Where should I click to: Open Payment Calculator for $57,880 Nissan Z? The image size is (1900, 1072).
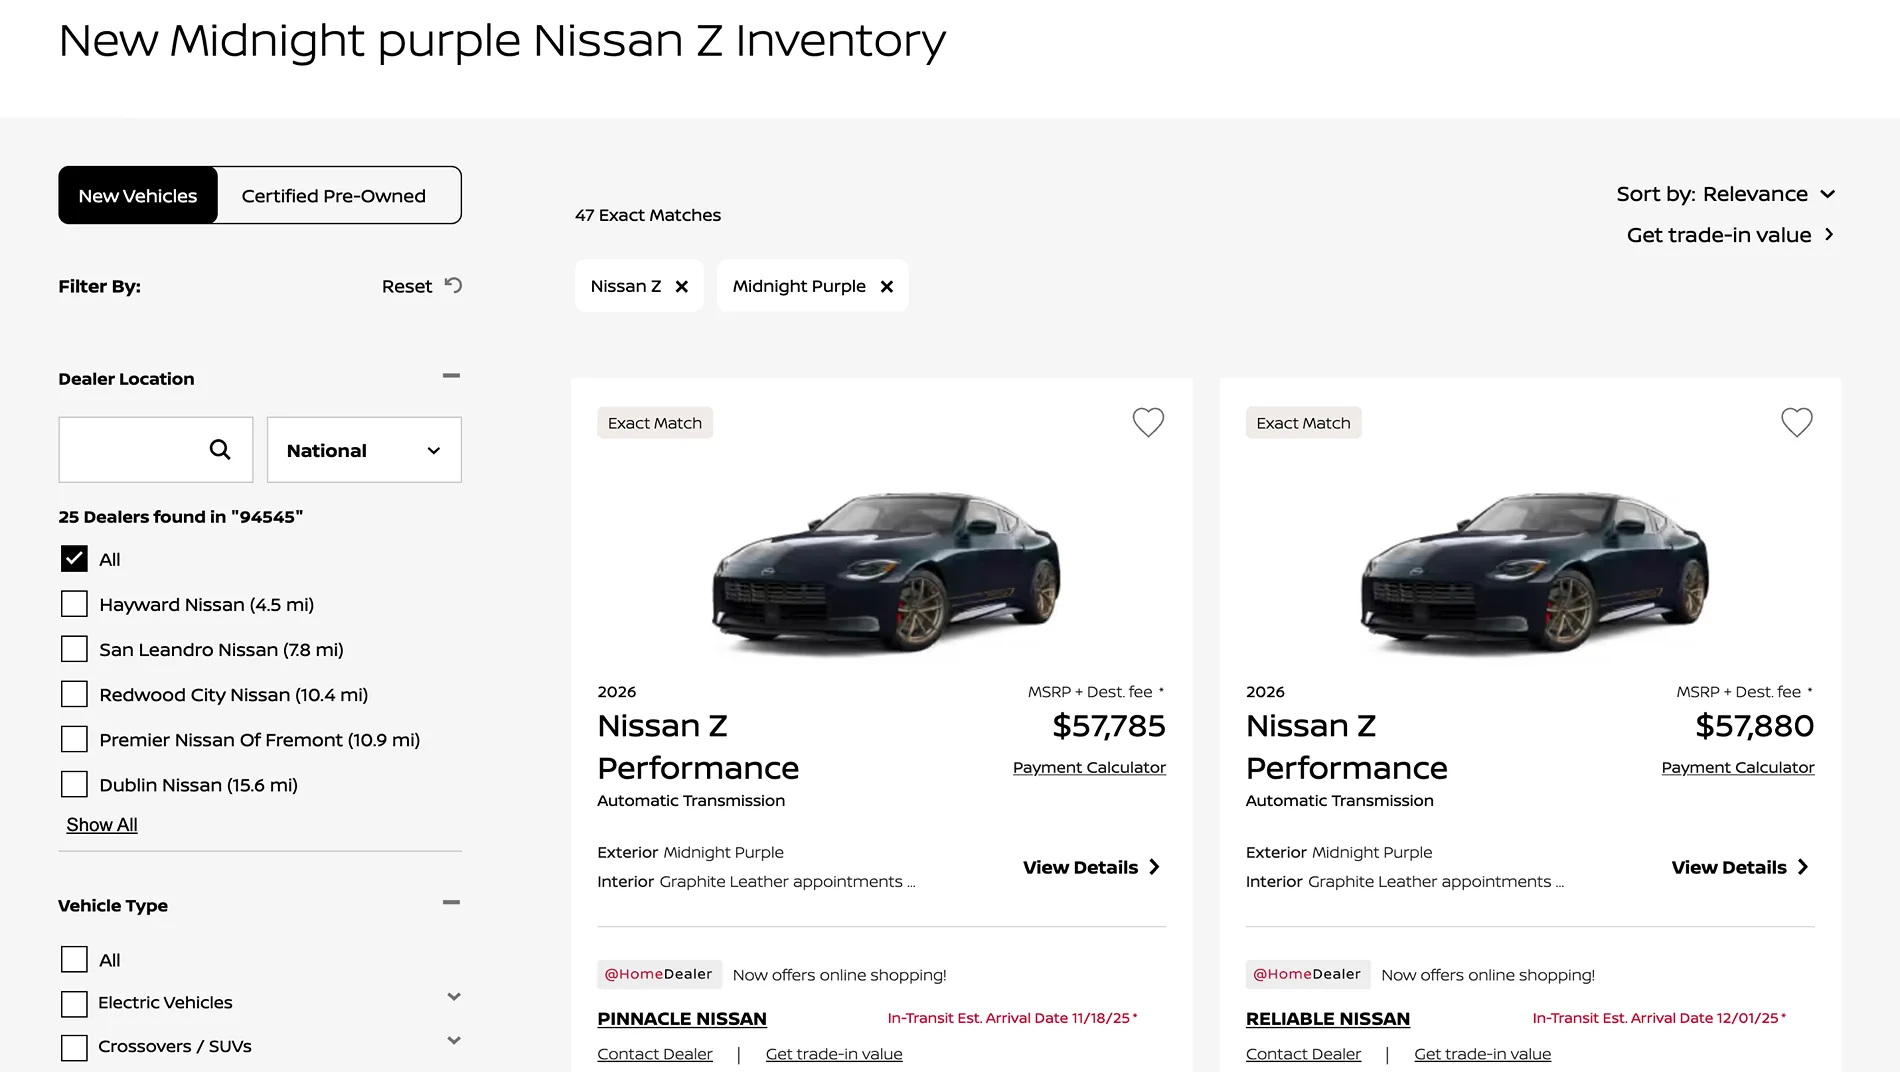(1738, 768)
